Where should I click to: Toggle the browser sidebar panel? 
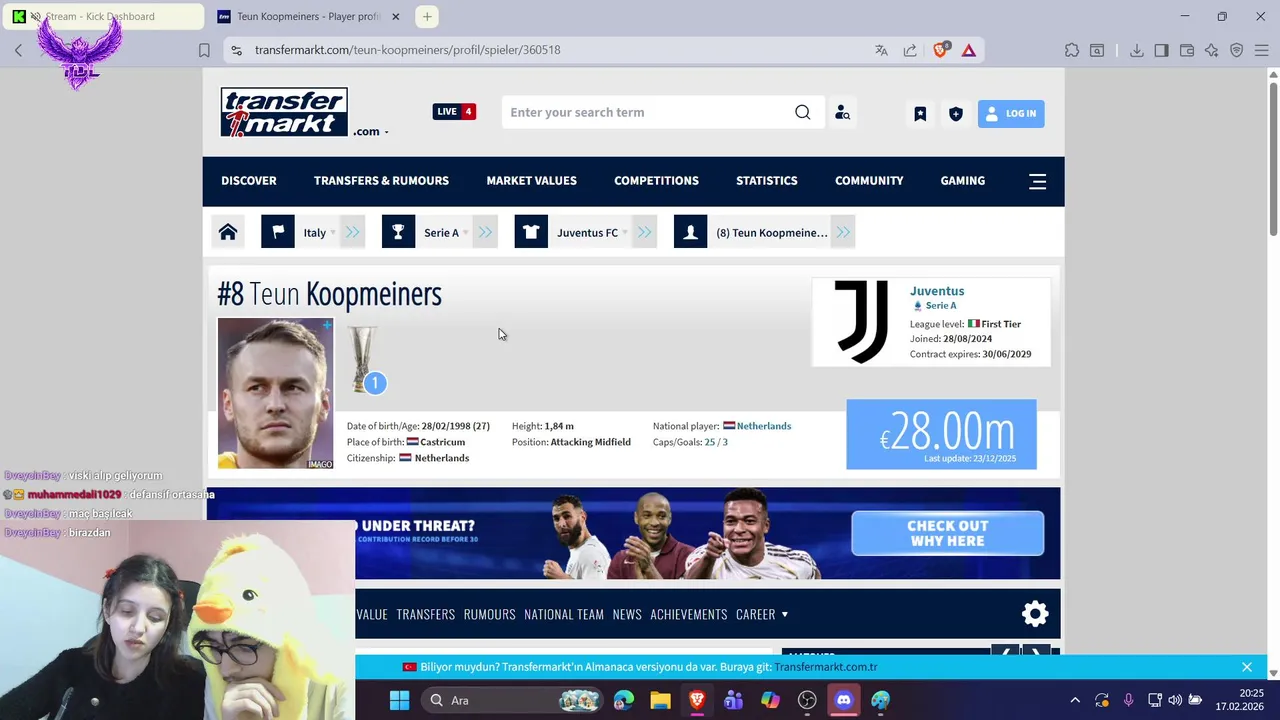[x=1161, y=50]
